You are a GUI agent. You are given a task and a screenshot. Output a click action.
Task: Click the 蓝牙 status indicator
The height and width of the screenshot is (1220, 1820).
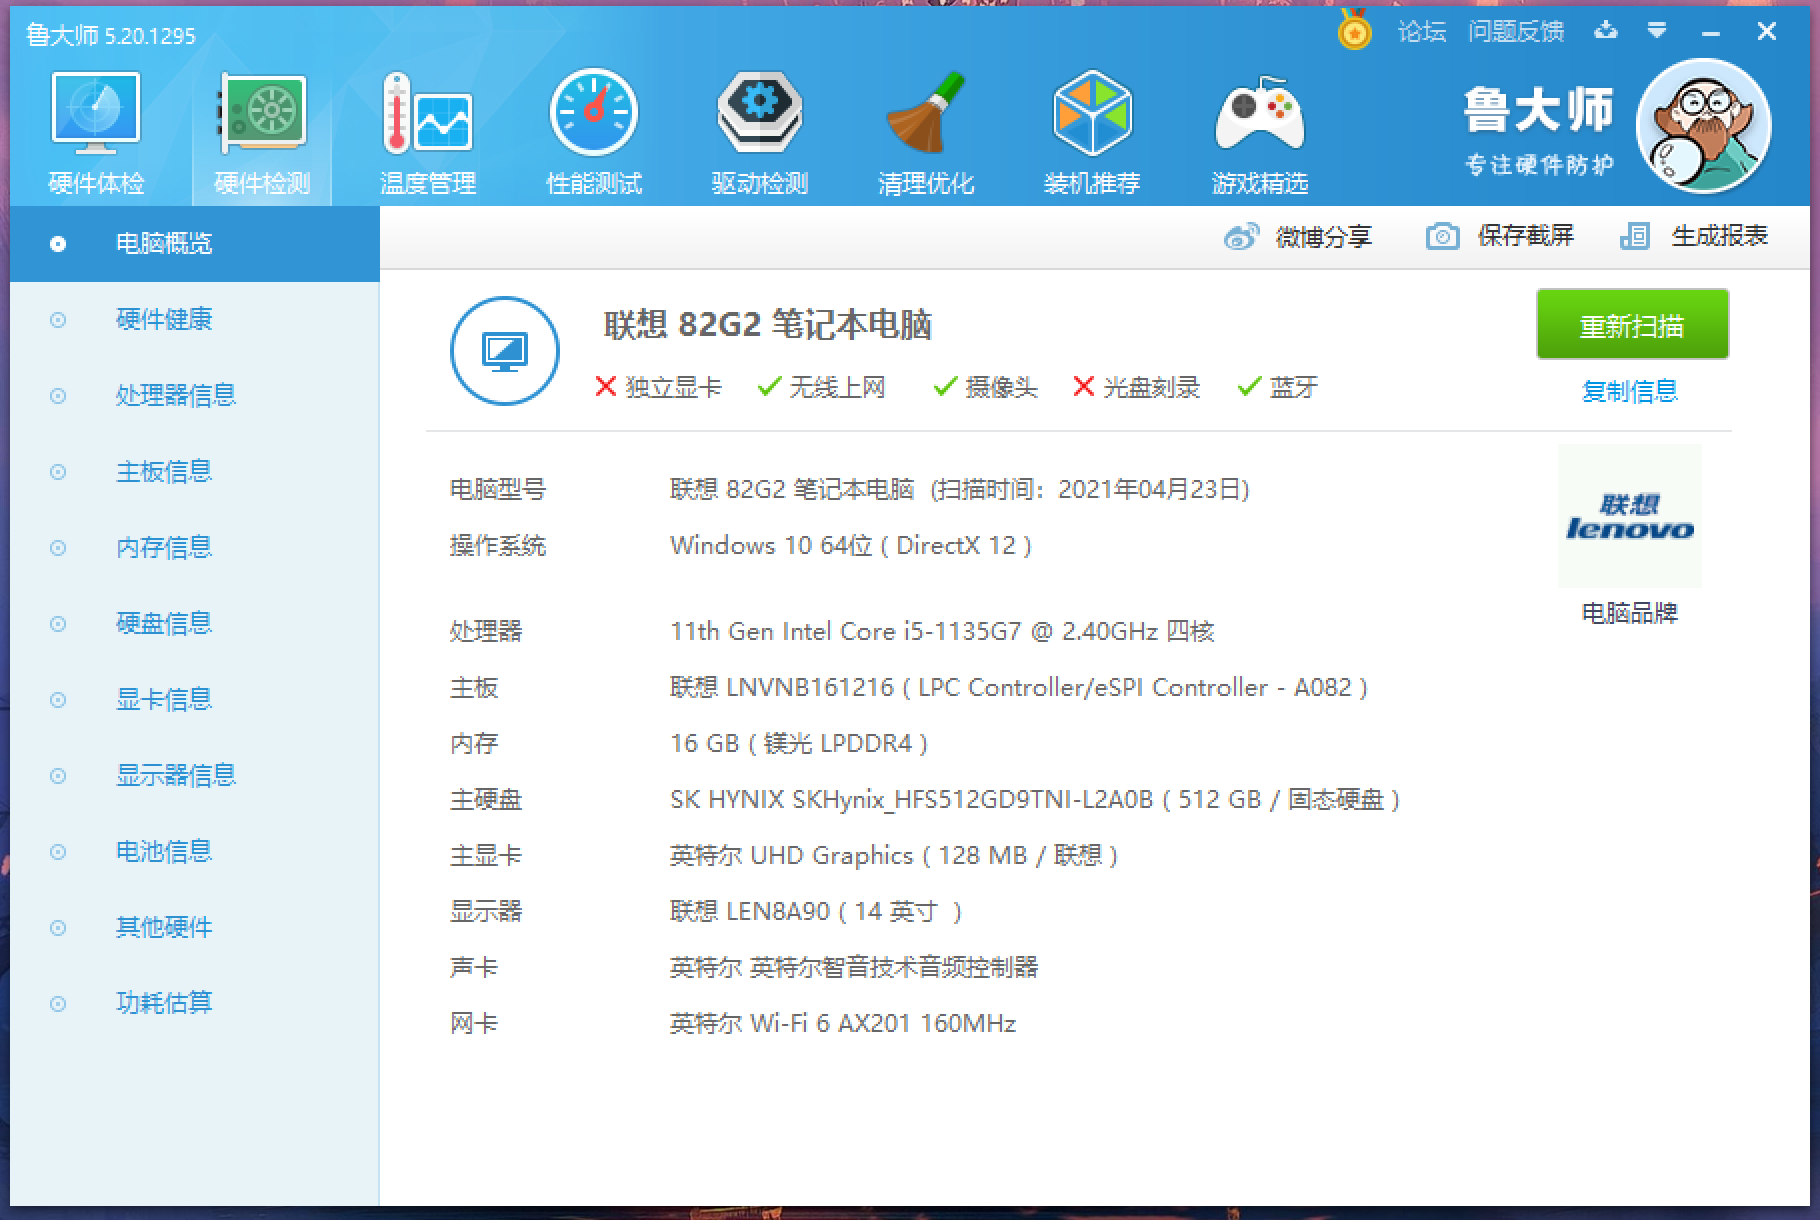coord(1278,387)
